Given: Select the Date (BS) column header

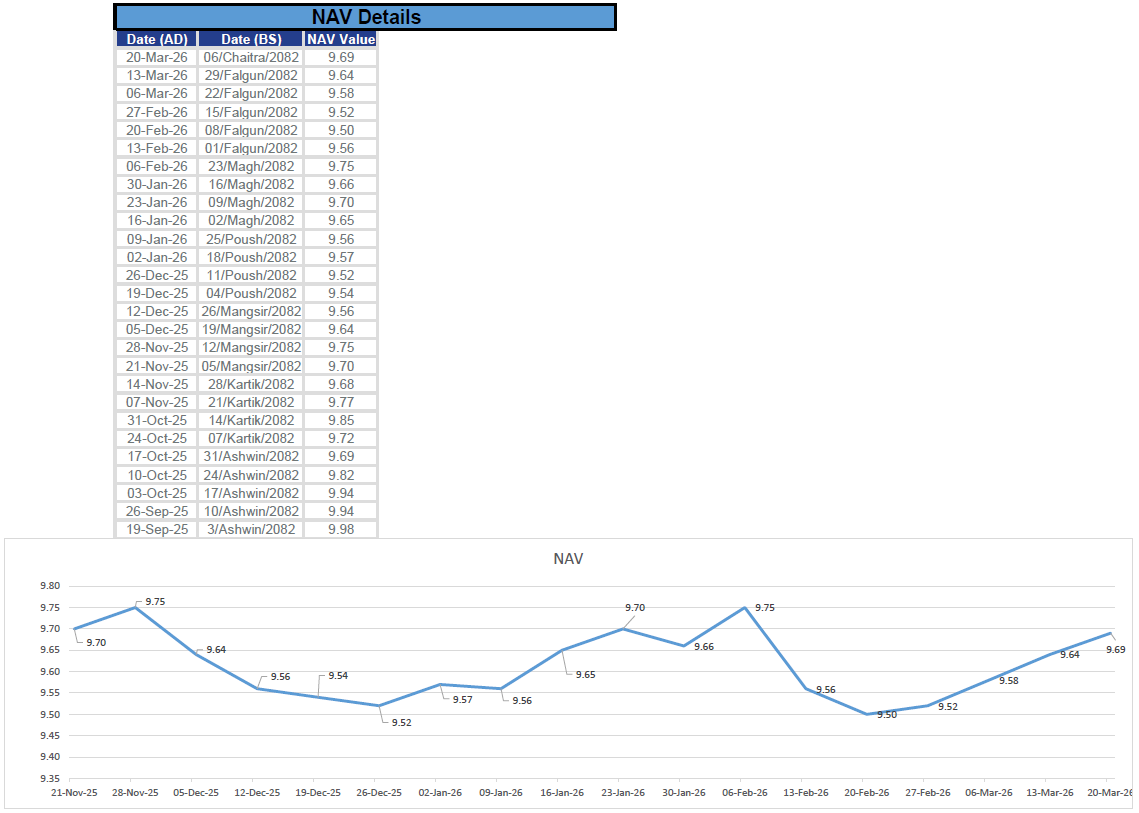Looking at the screenshot, I should coord(250,39).
